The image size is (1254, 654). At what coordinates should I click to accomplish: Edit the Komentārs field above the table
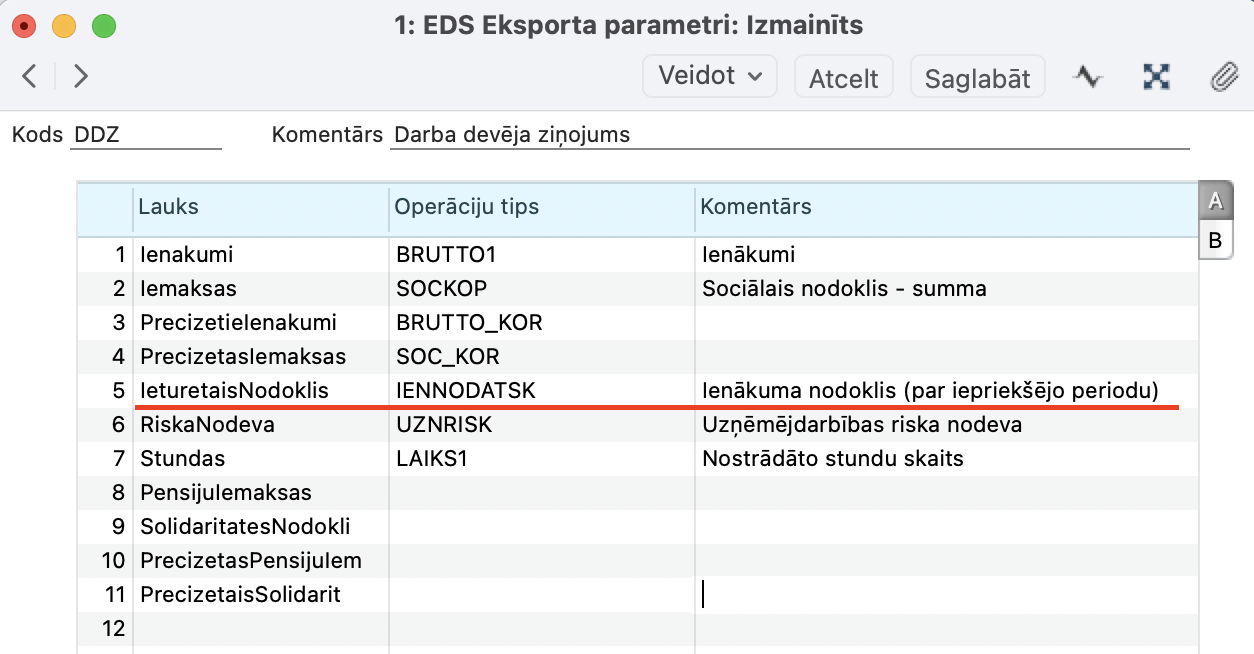point(788,135)
